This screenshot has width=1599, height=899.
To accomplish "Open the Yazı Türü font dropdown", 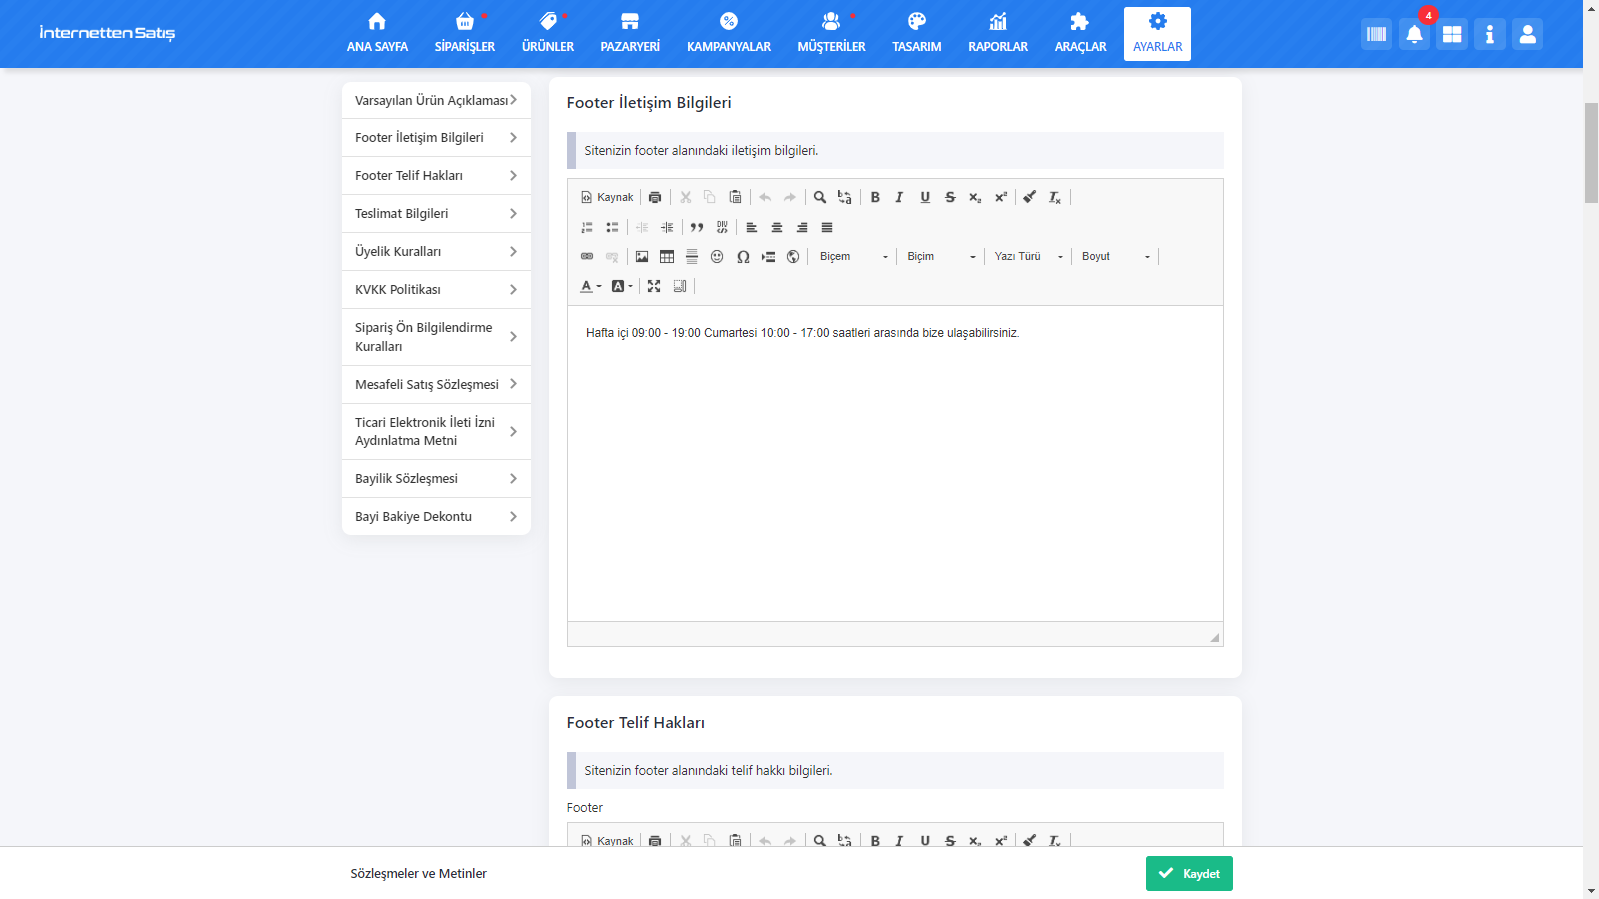I will [x=1028, y=257].
